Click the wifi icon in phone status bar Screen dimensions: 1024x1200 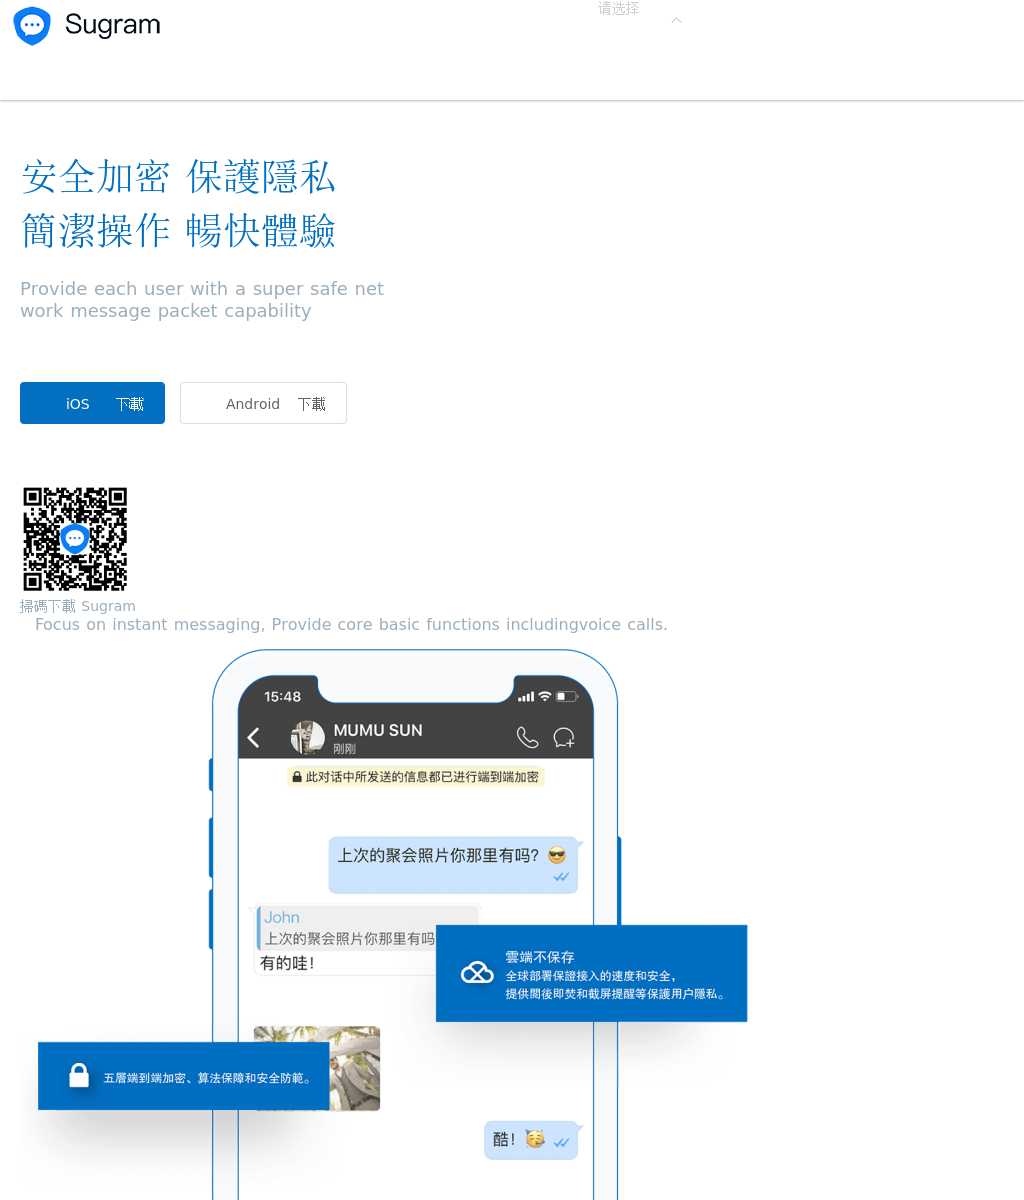coord(545,696)
